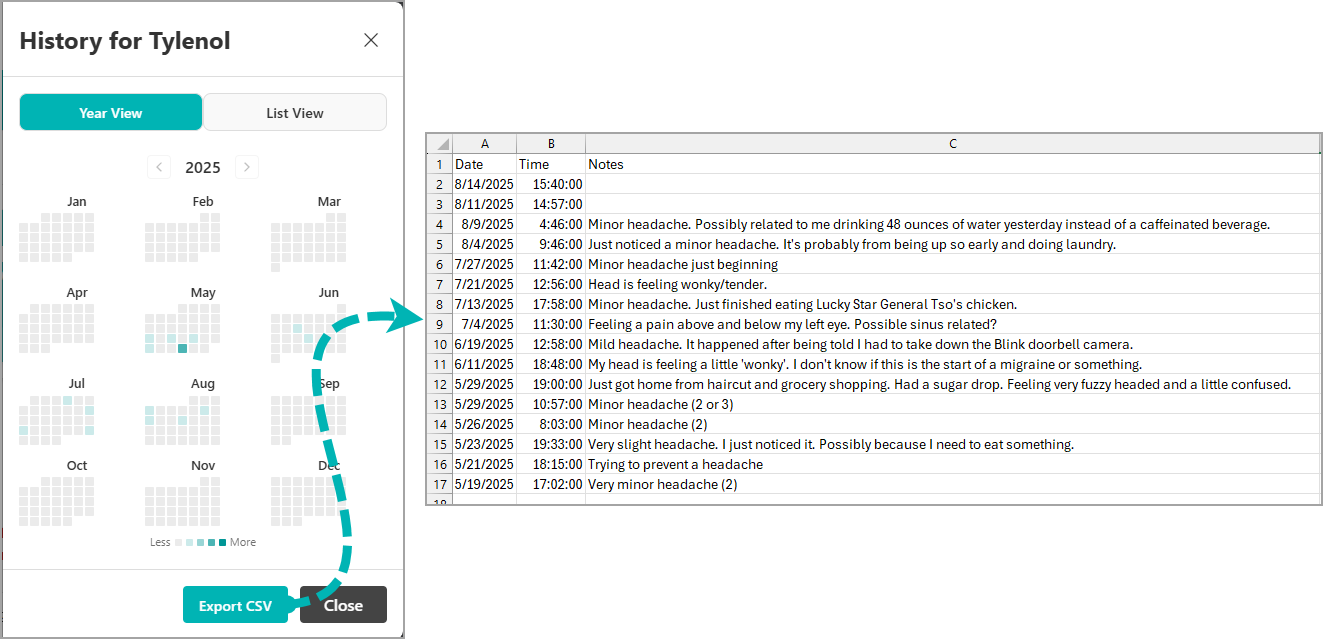Go to previous year using left chevron
Screen dimensions: 1323x639
click(x=159, y=167)
